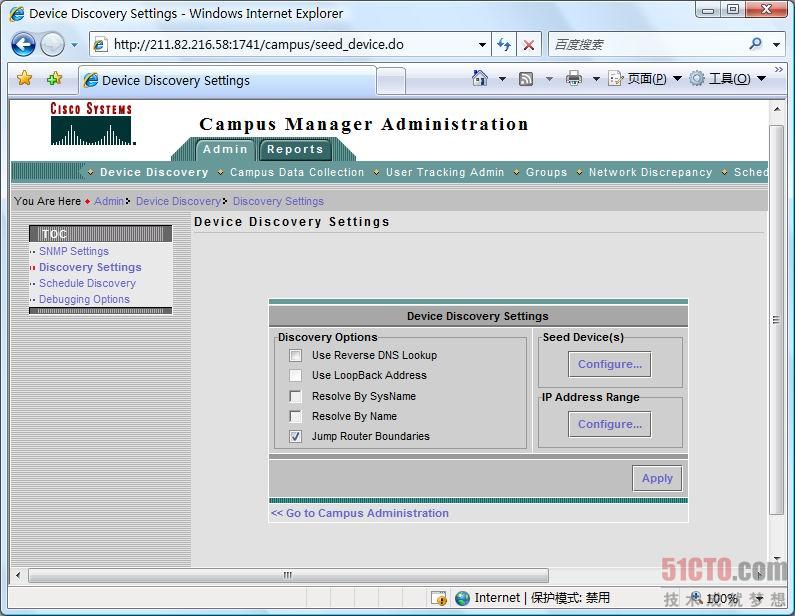Click Configure under IP Address Range
The height and width of the screenshot is (616, 795).
[610, 424]
